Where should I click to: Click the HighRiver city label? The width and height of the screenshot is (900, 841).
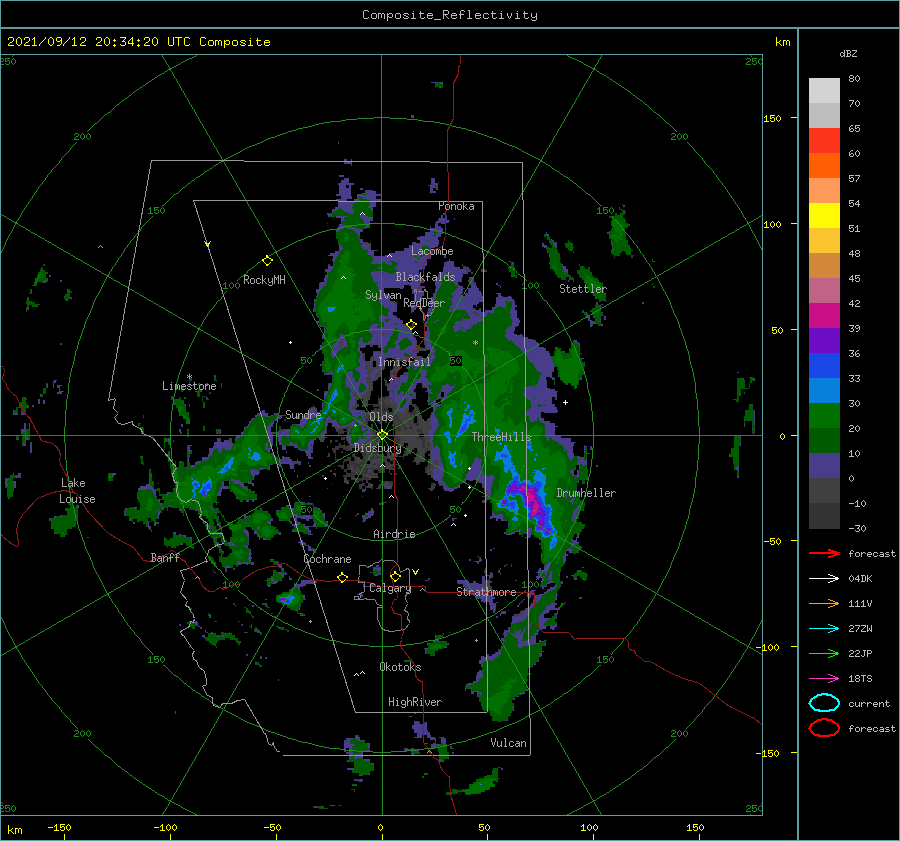coord(415,702)
